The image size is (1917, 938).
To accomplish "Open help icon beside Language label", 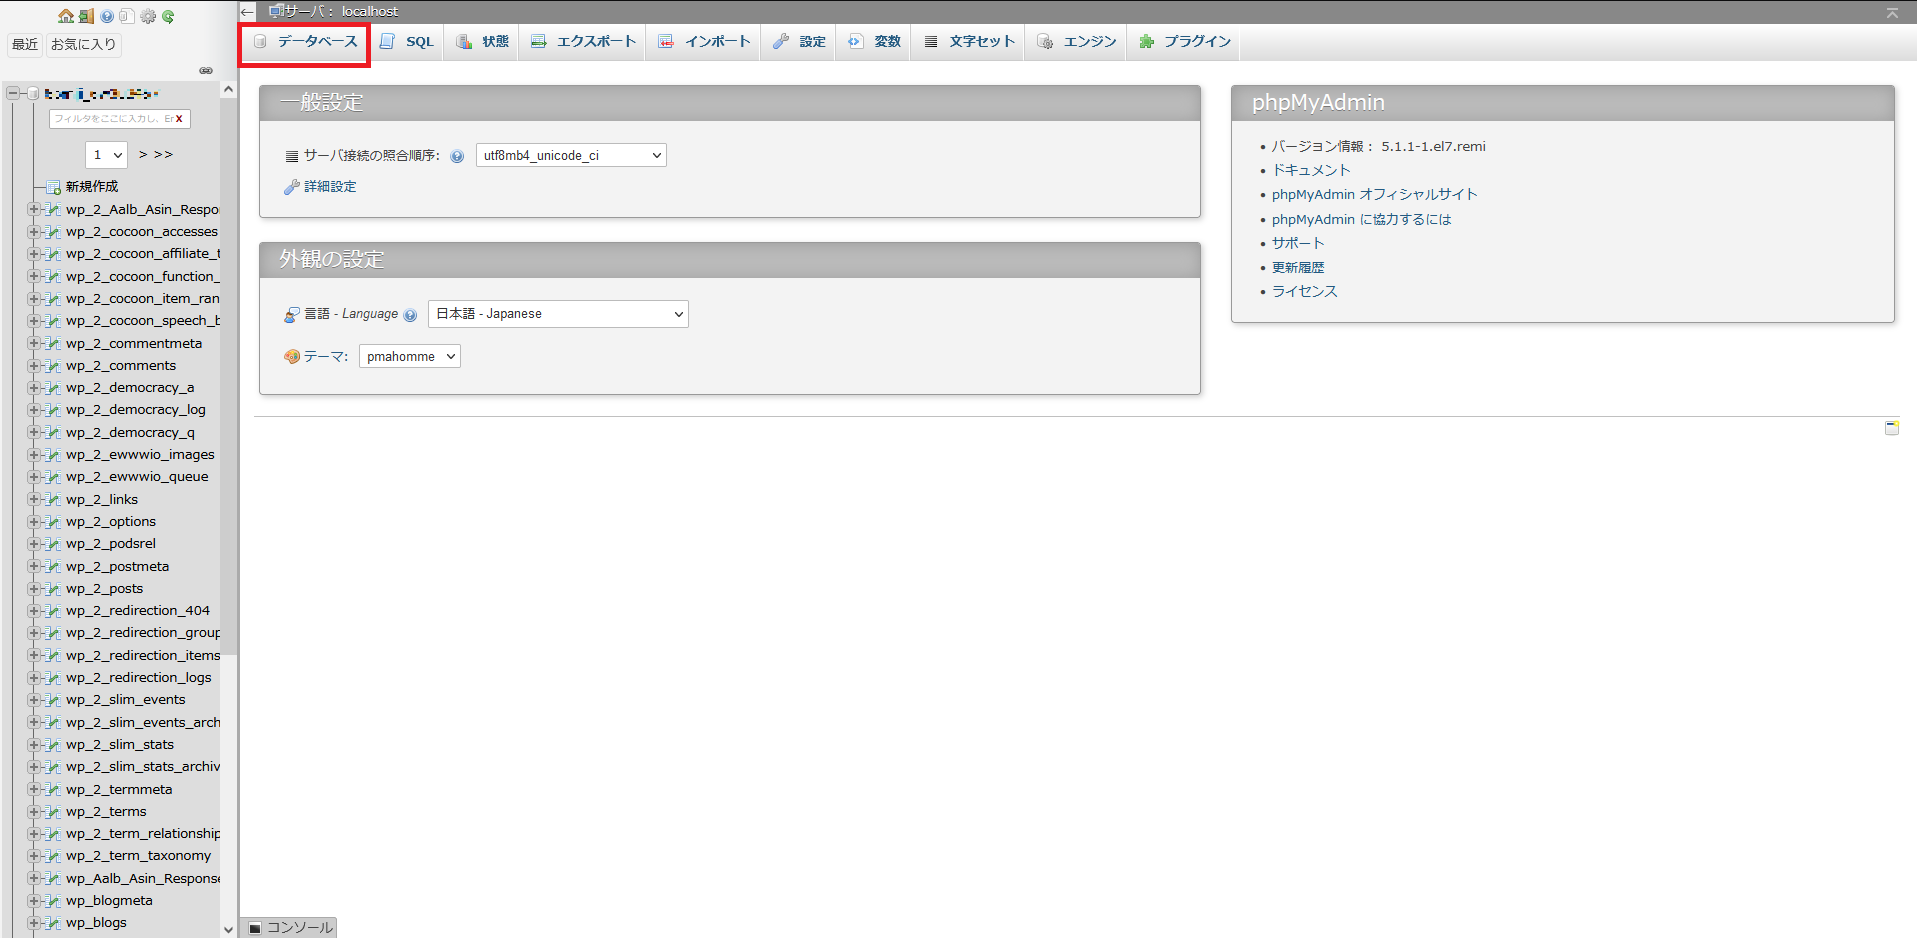I will coord(410,315).
